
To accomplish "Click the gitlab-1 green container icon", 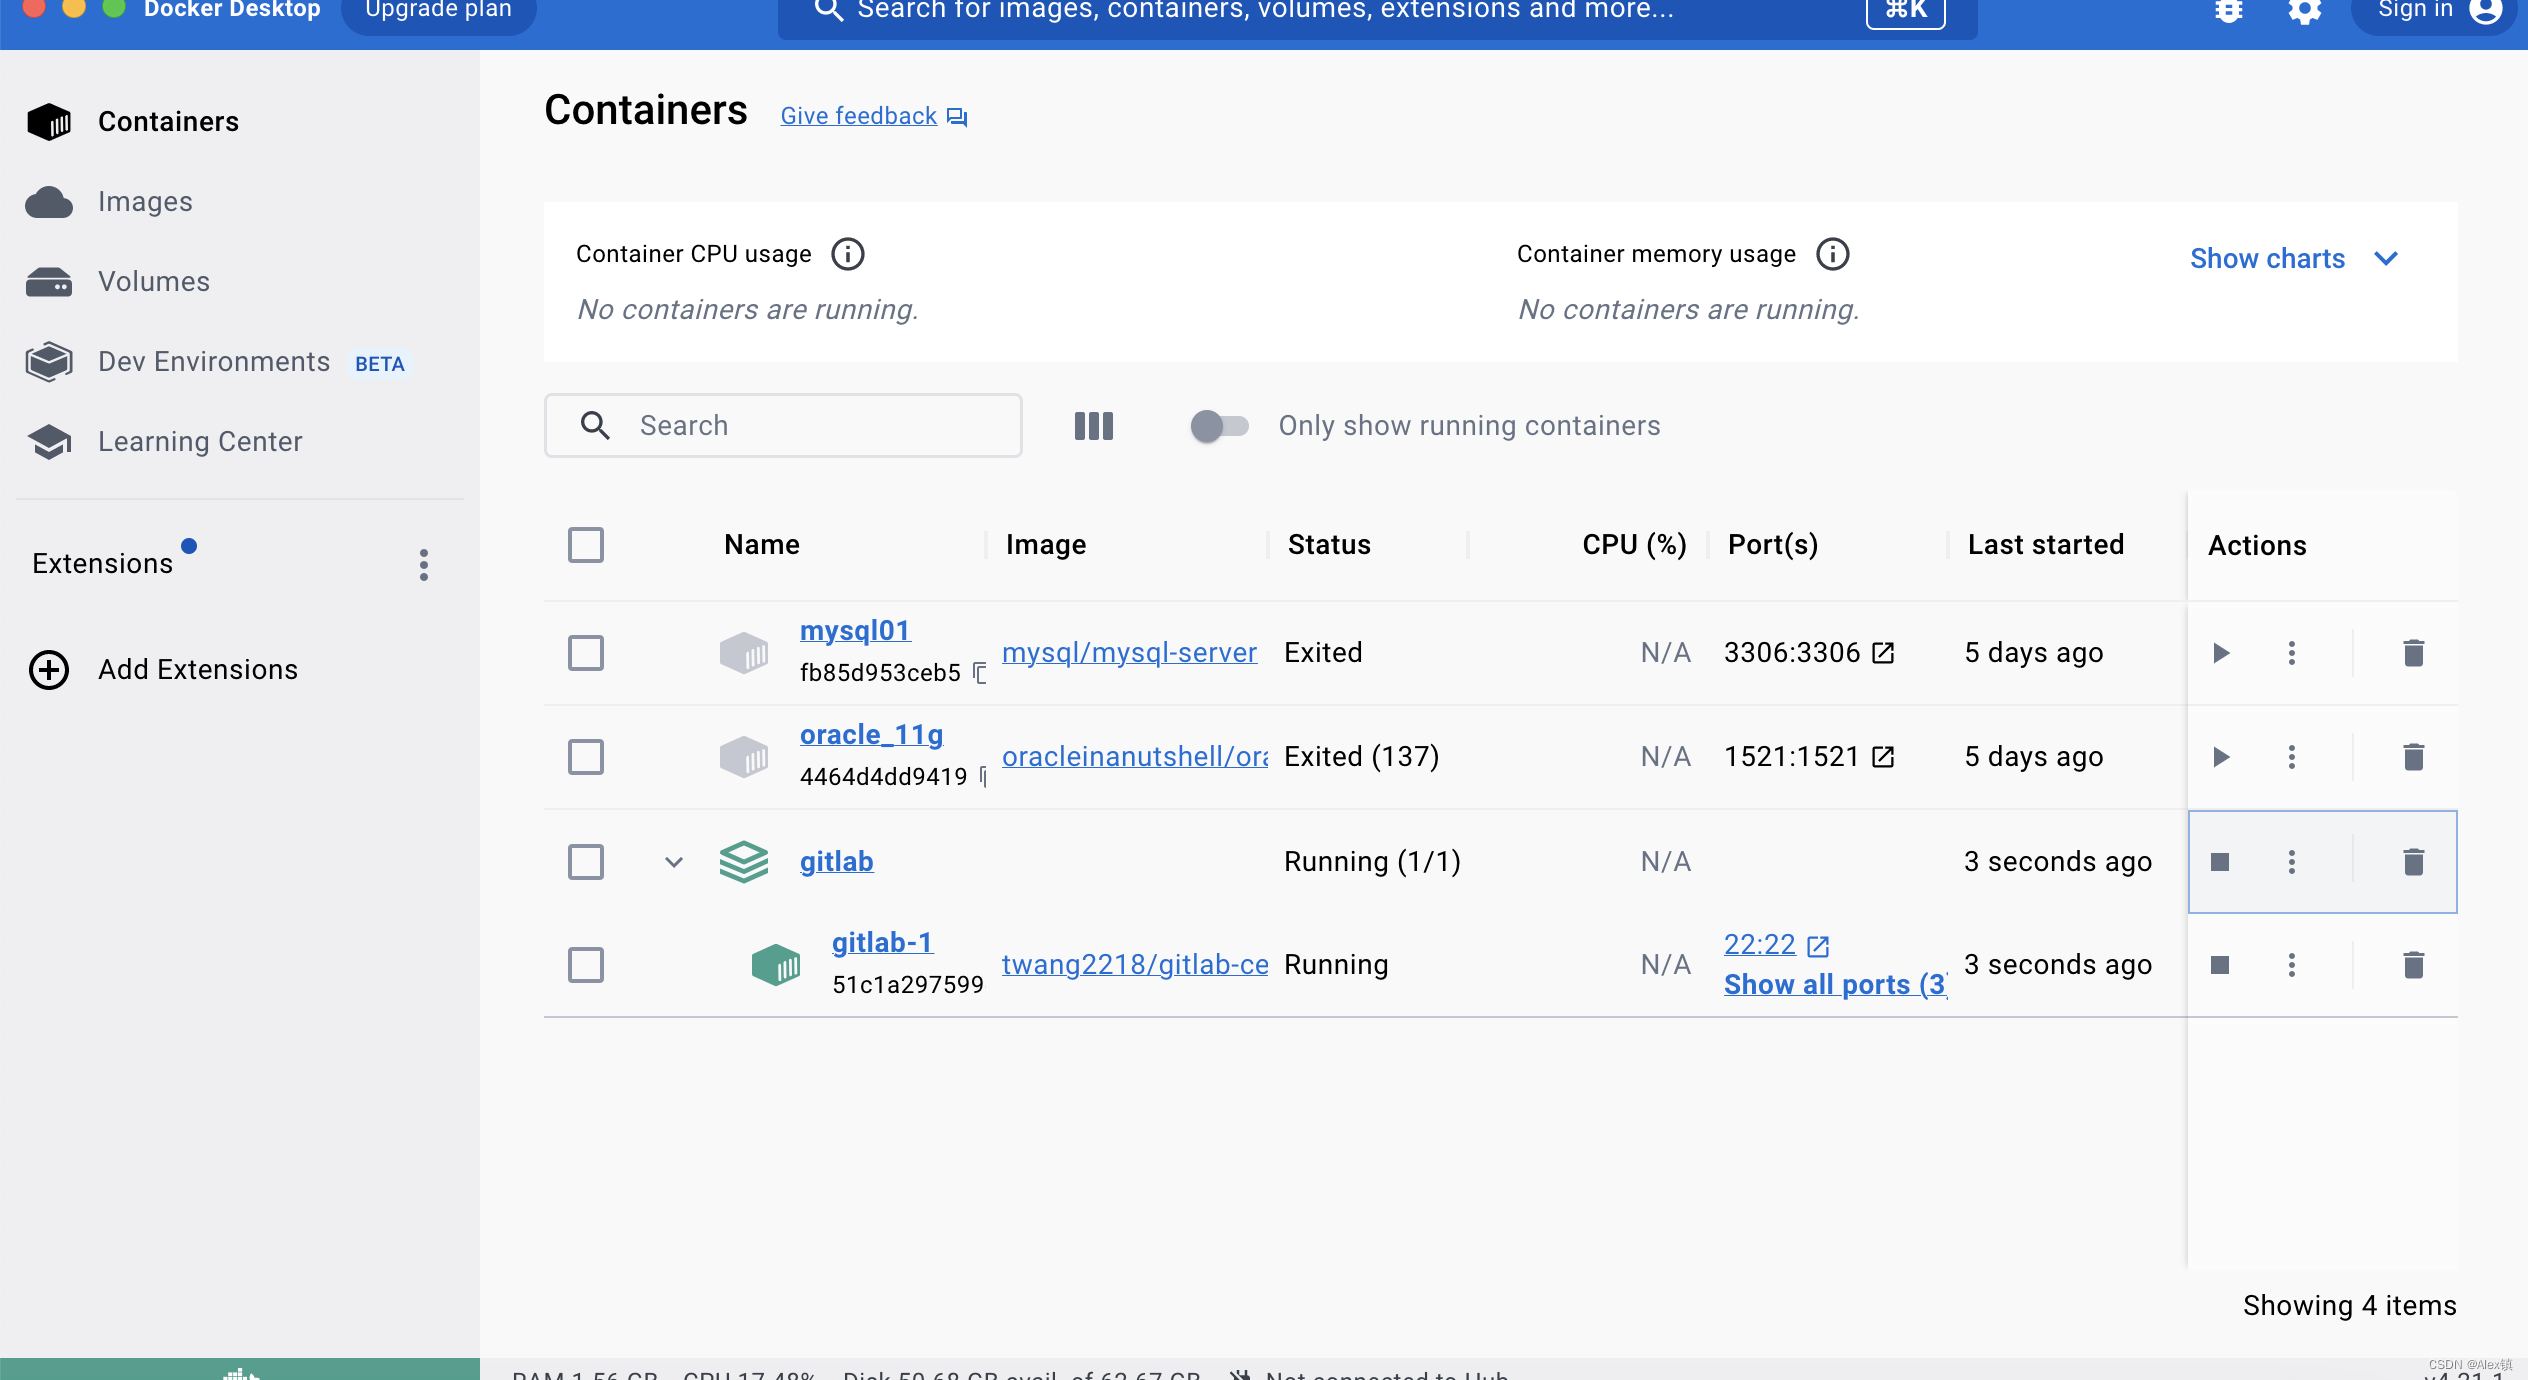I will (x=776, y=965).
